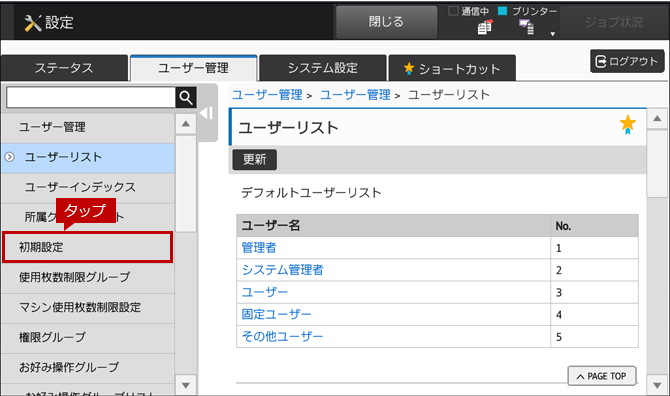Select ユーザー管理 in the sidebar menu
Image resolution: width=670 pixels, height=396 pixels.
[88, 127]
